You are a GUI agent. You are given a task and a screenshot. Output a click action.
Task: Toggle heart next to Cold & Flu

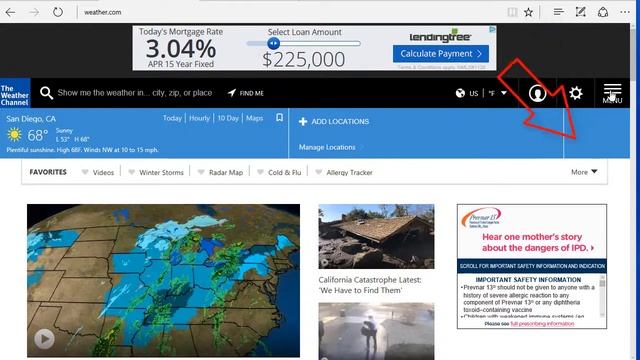pos(260,172)
